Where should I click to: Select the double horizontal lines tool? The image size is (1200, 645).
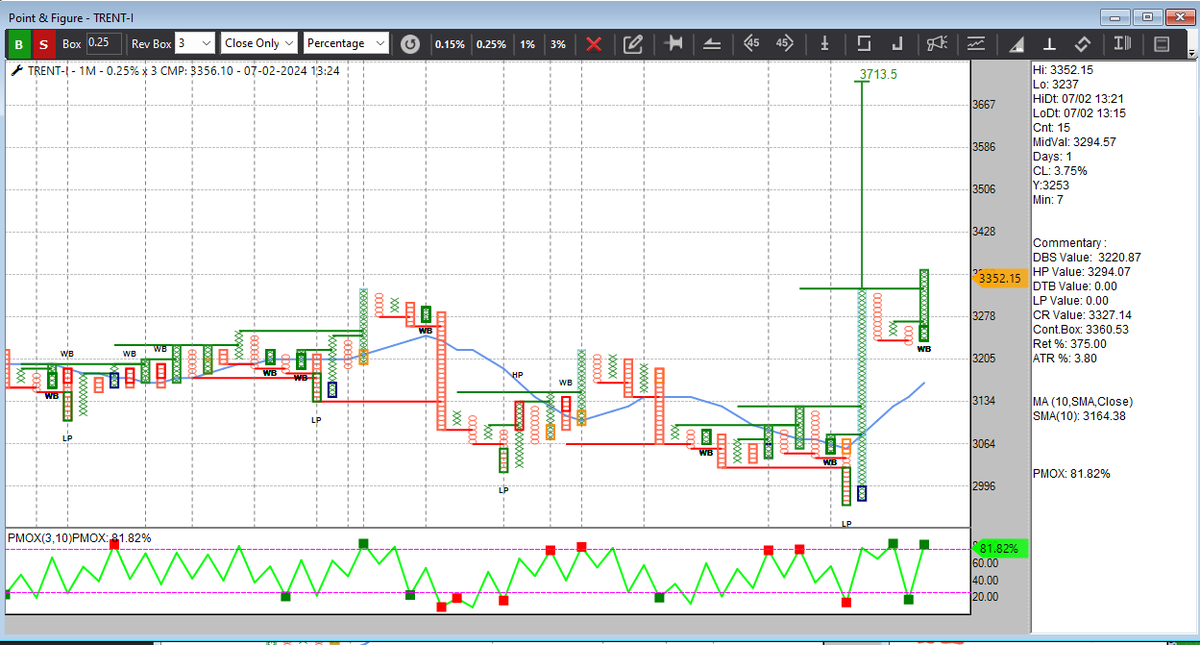coord(711,44)
